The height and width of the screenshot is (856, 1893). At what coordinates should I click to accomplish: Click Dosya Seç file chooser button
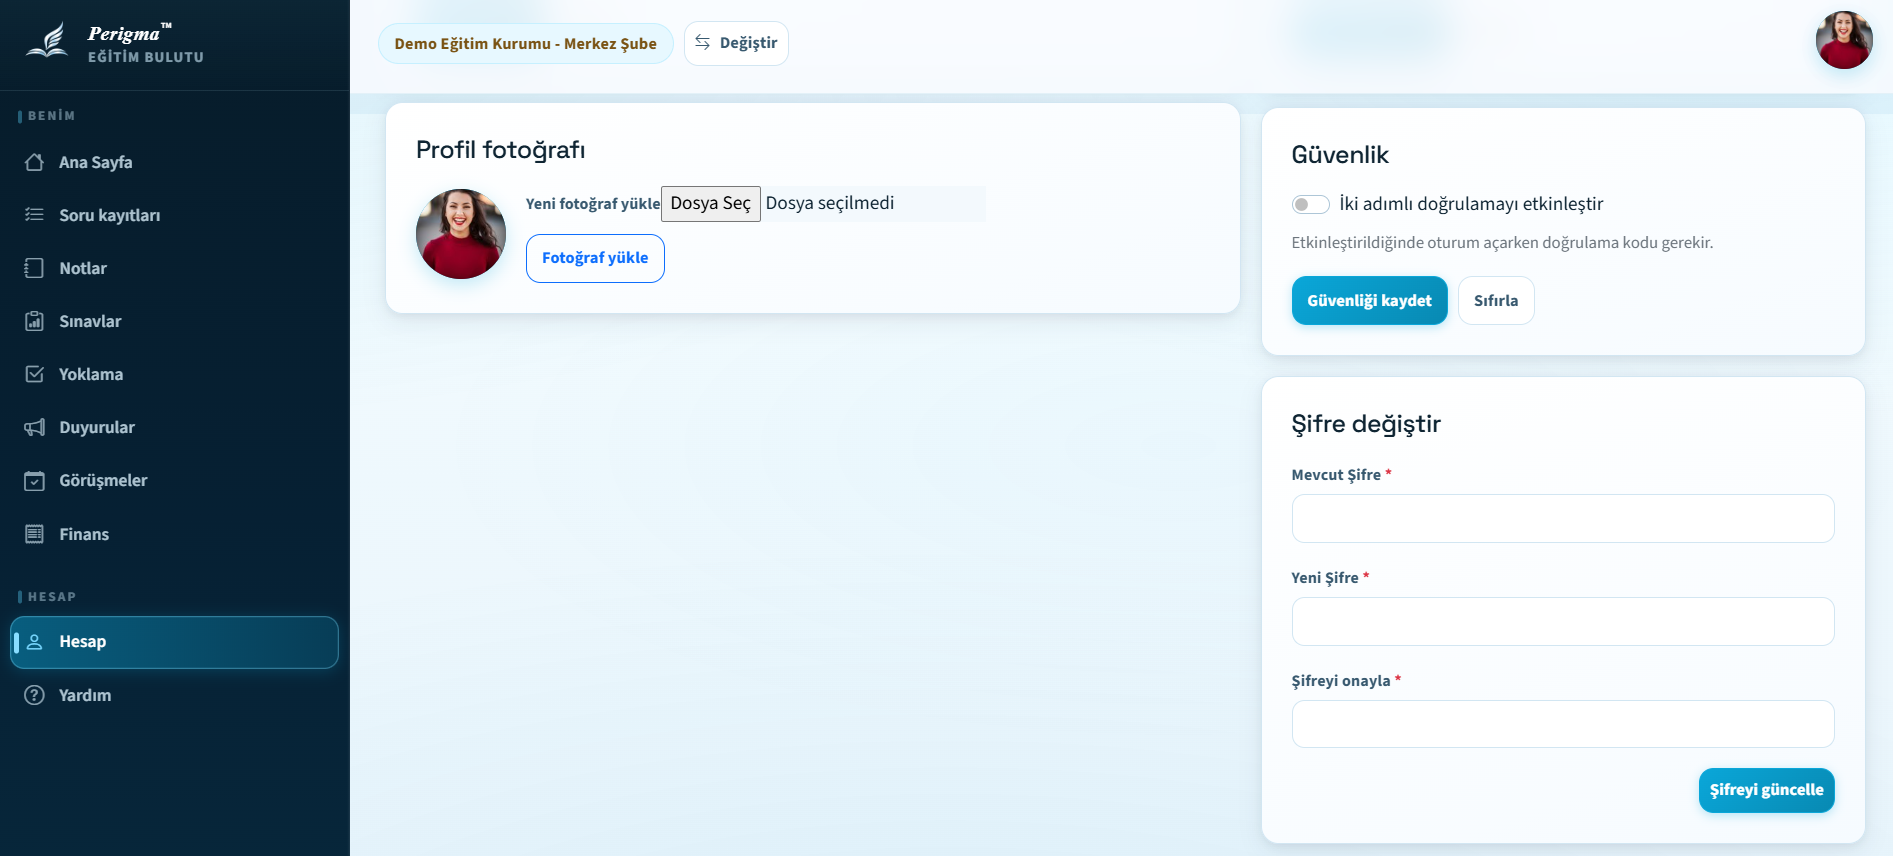point(710,204)
